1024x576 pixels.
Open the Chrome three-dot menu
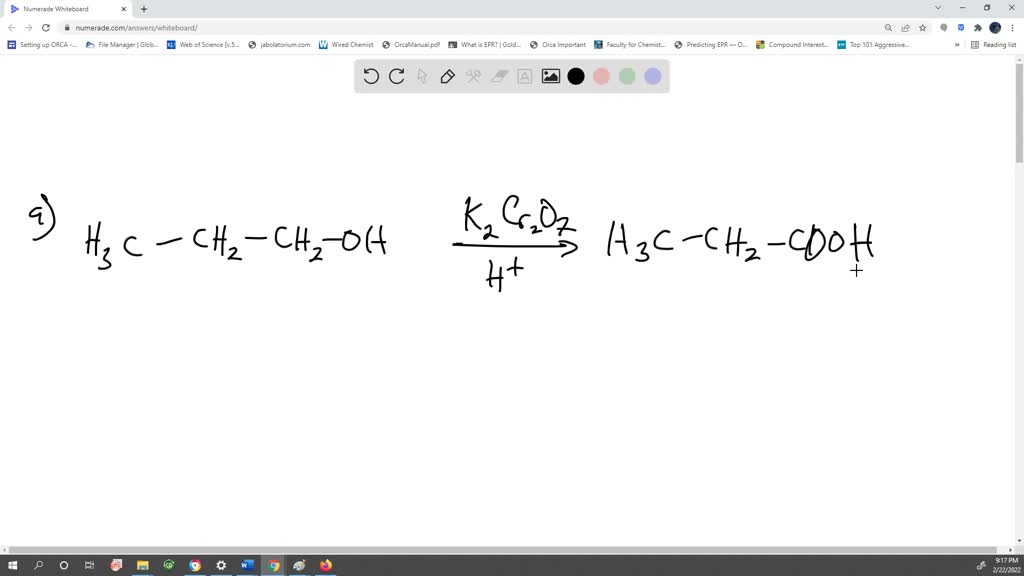tap(1012, 27)
